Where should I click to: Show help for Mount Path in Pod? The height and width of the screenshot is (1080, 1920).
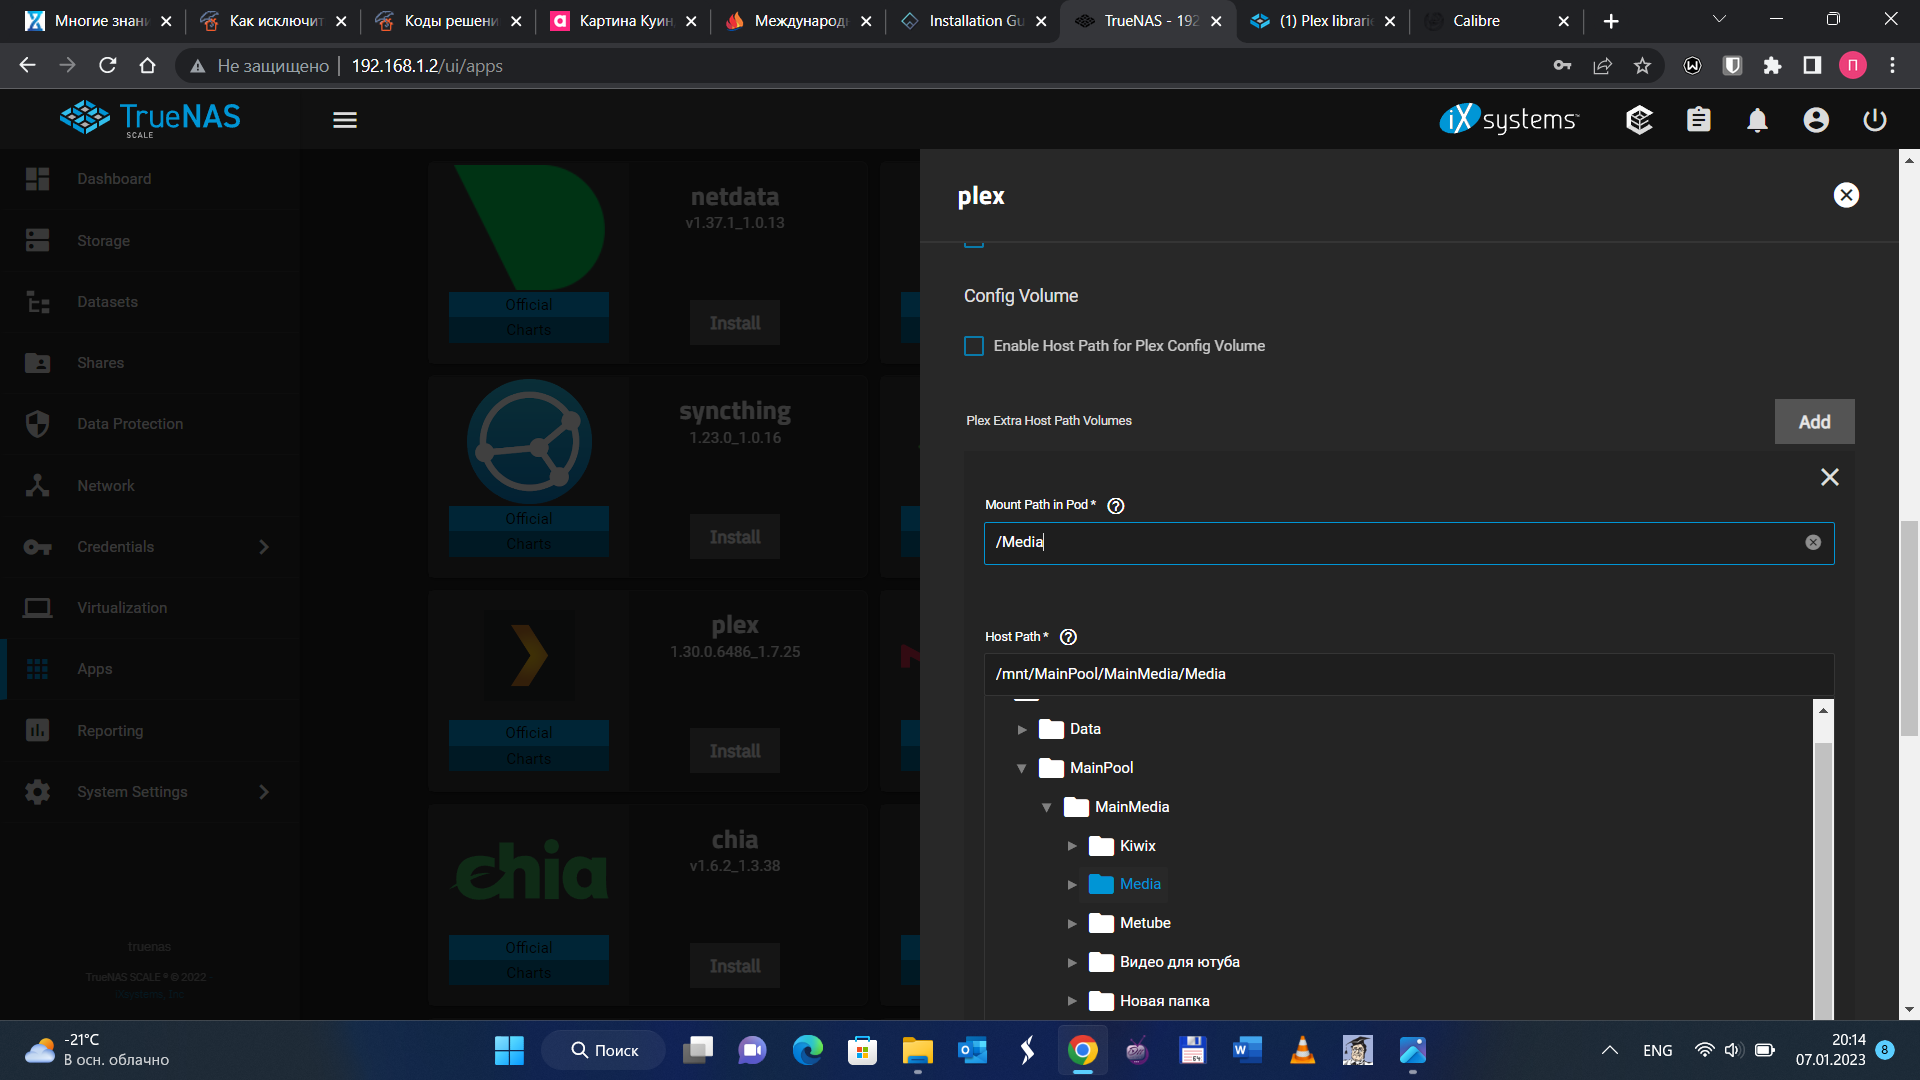(1116, 506)
